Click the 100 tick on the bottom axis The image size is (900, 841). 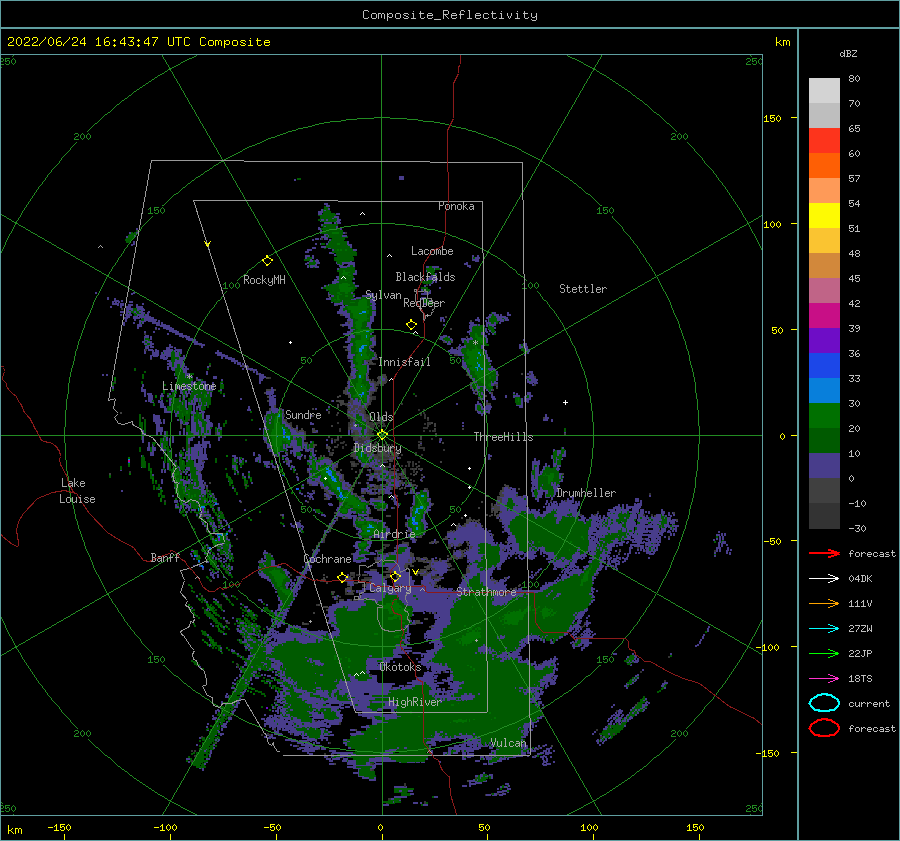(589, 827)
